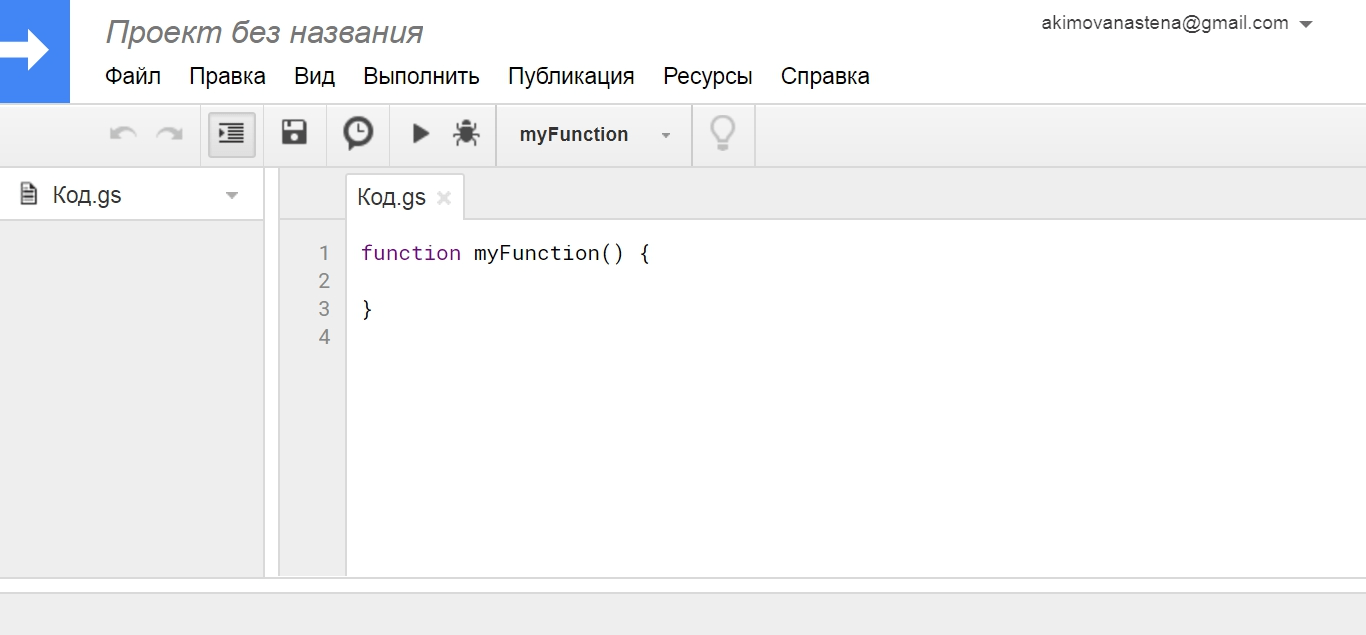
Task: Save the project using the floppy disk icon
Action: [293, 134]
